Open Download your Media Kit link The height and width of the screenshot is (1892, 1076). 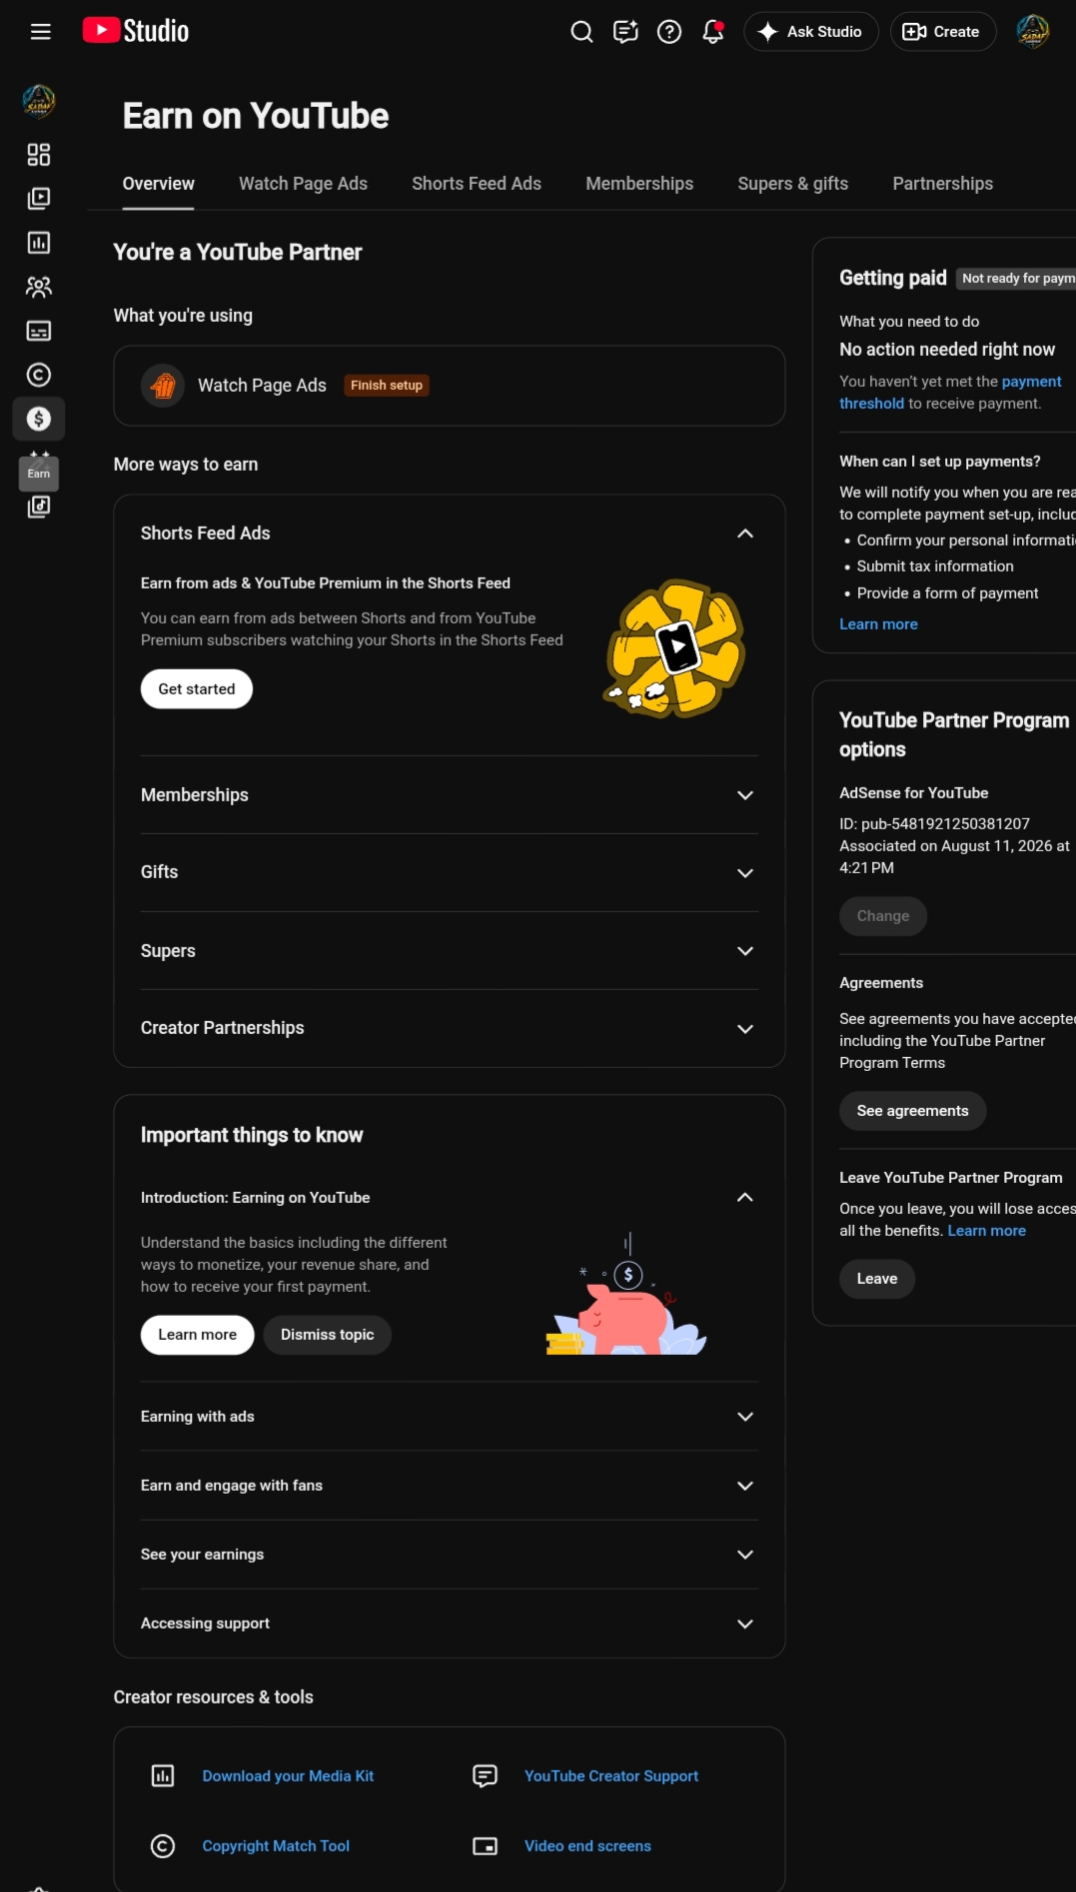288,1776
